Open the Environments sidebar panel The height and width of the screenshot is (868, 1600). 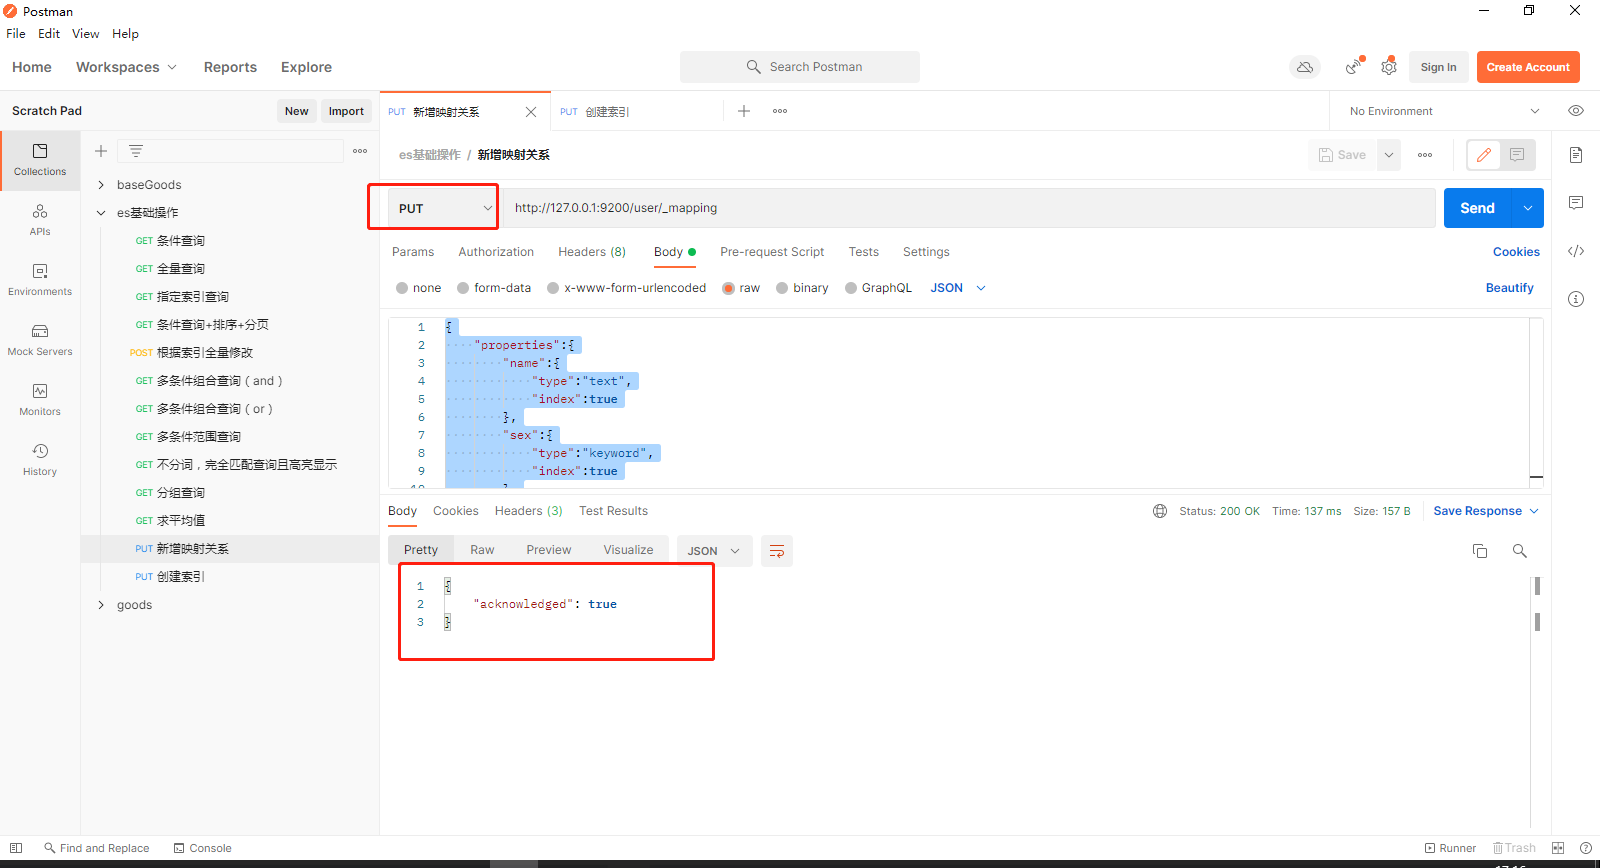pyautogui.click(x=40, y=280)
